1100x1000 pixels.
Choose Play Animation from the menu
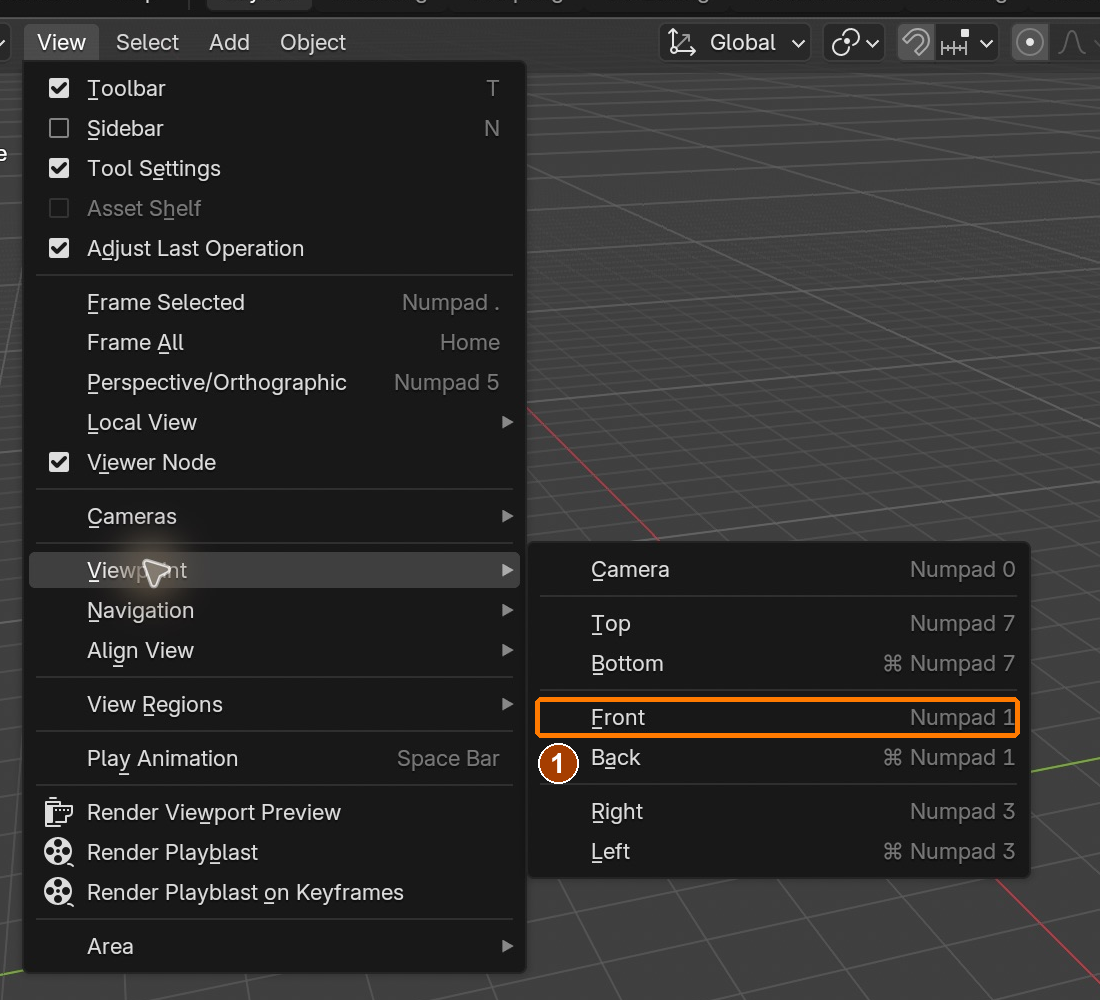click(274, 759)
